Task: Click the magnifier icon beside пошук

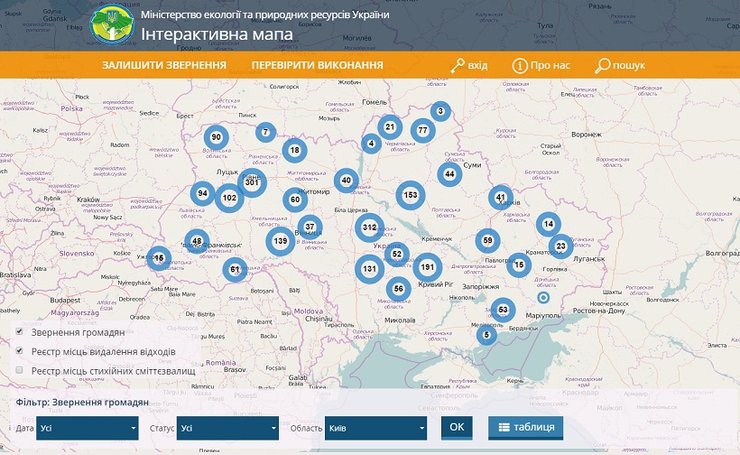Action: tap(603, 66)
